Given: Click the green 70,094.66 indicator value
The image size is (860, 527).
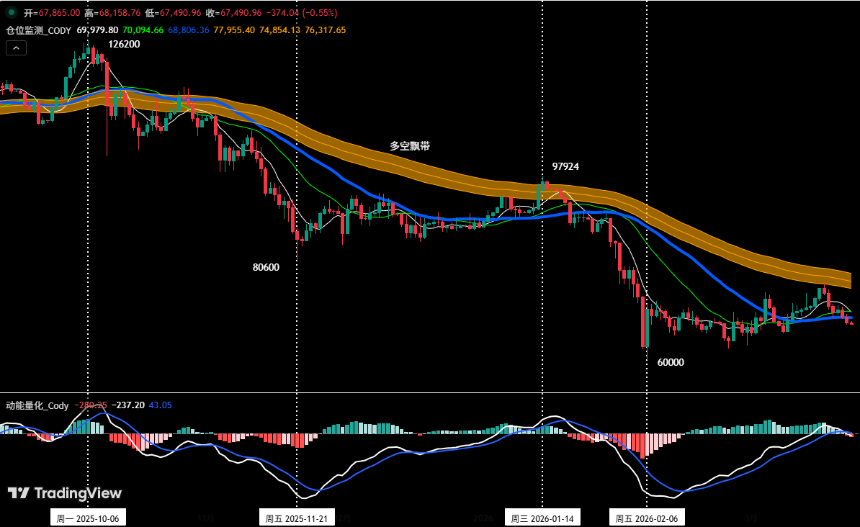Looking at the screenshot, I should click(x=144, y=30).
